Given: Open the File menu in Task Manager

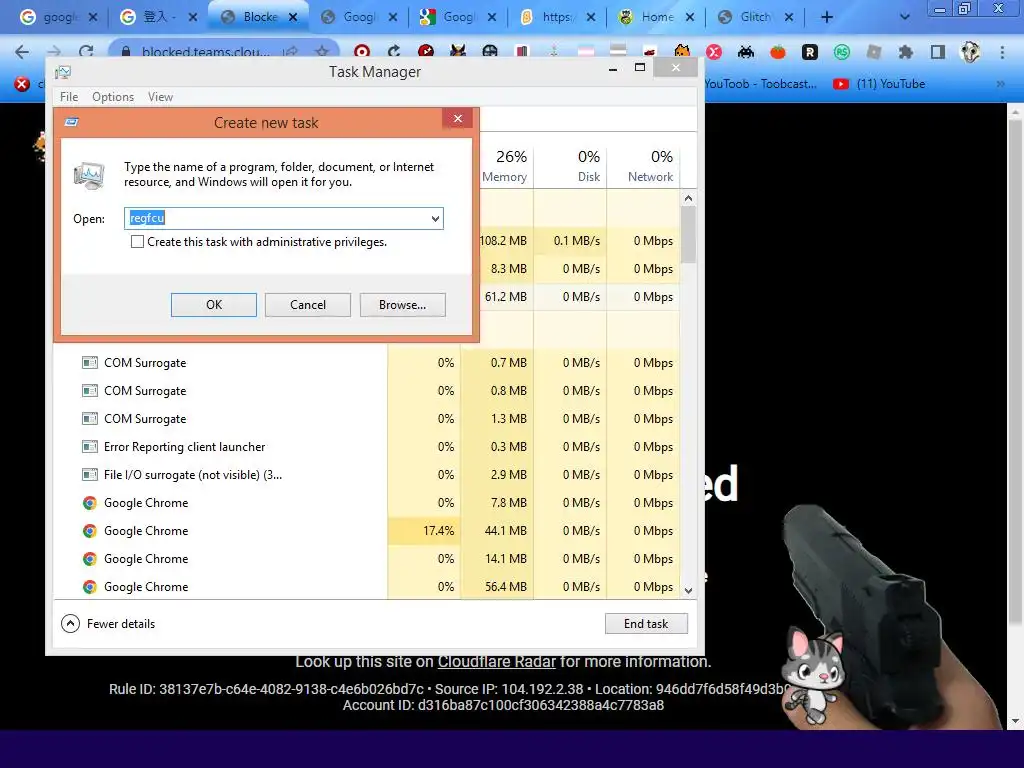Looking at the screenshot, I should tap(69, 97).
